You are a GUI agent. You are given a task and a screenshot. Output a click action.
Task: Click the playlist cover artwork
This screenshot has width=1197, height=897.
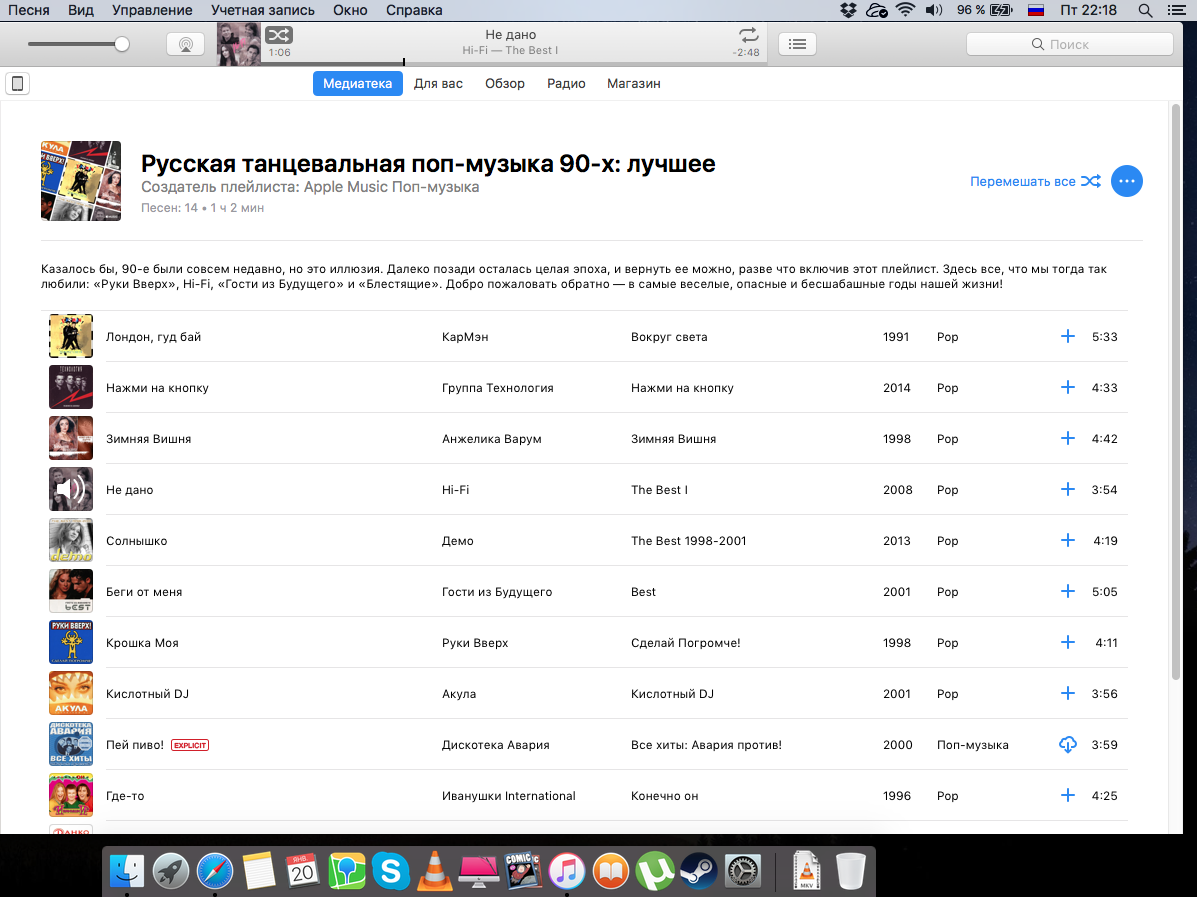click(81, 181)
